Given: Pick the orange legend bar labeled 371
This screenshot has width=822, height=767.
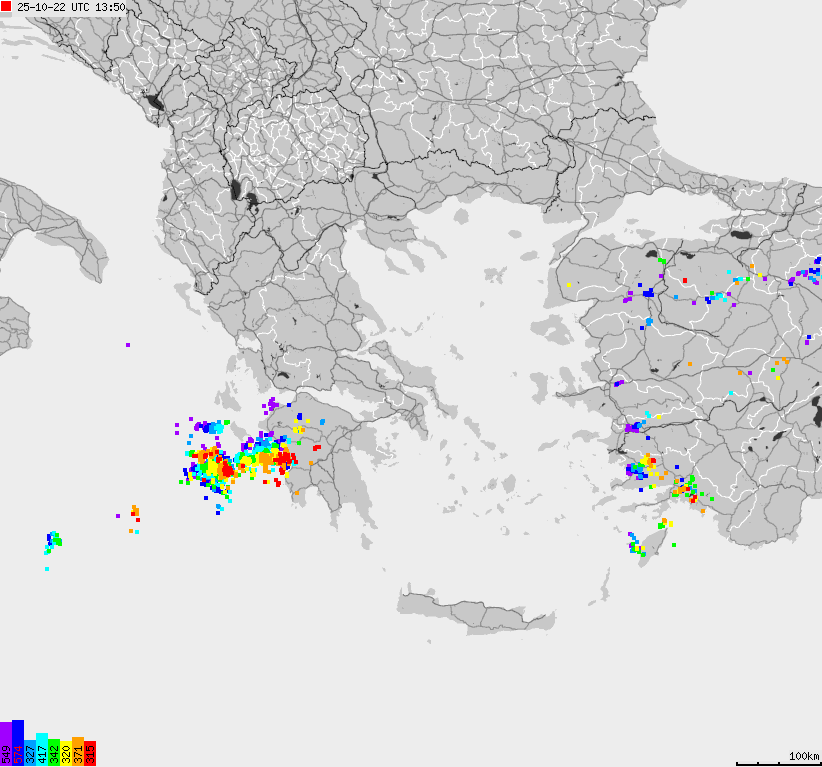Looking at the screenshot, I should point(78,751).
